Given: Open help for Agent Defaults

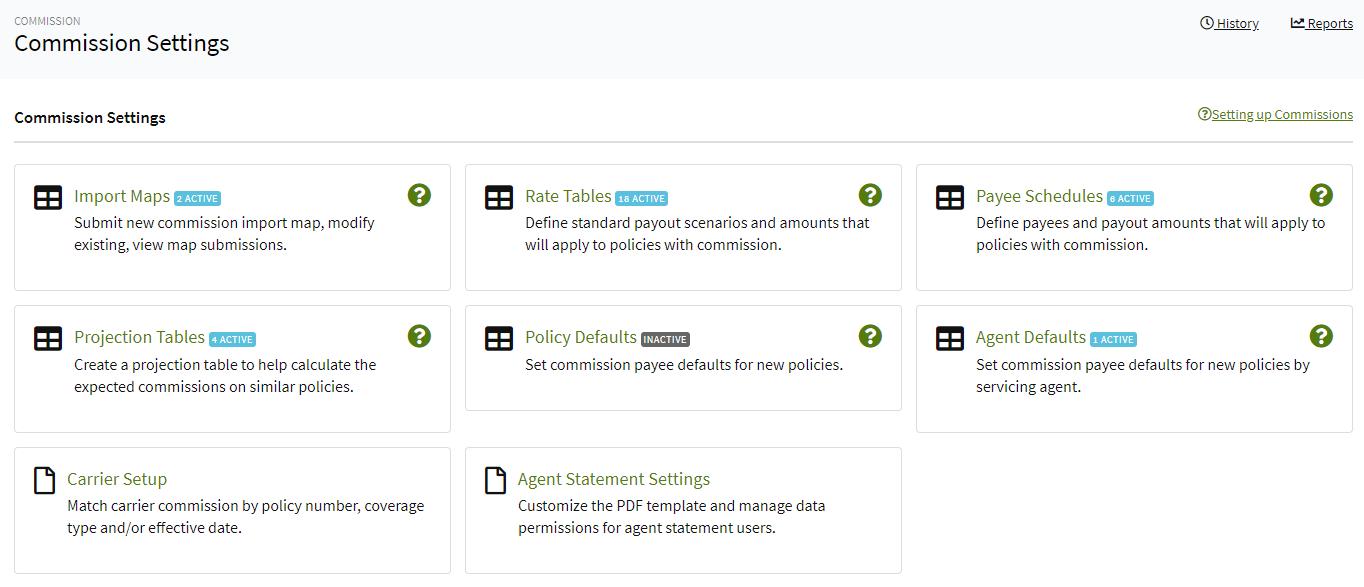Looking at the screenshot, I should click(x=1321, y=336).
